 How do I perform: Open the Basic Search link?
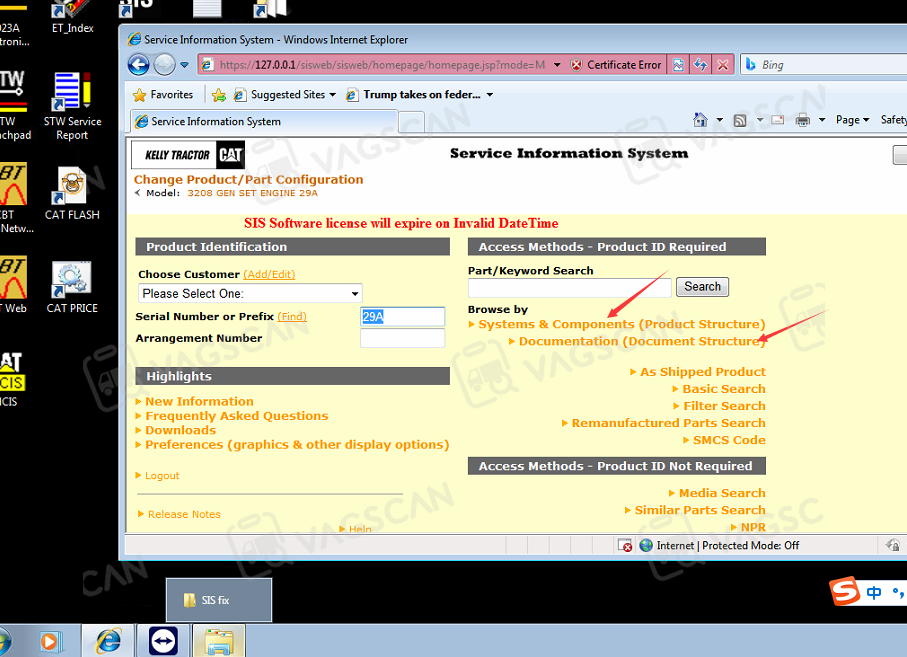coord(724,389)
